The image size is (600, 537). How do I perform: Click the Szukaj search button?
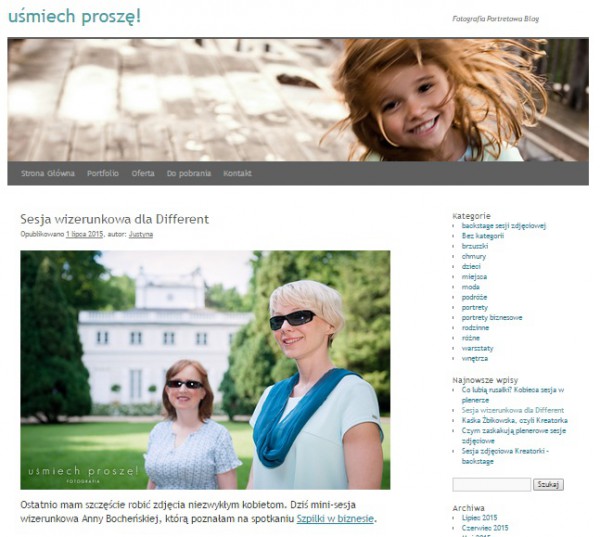[548, 485]
